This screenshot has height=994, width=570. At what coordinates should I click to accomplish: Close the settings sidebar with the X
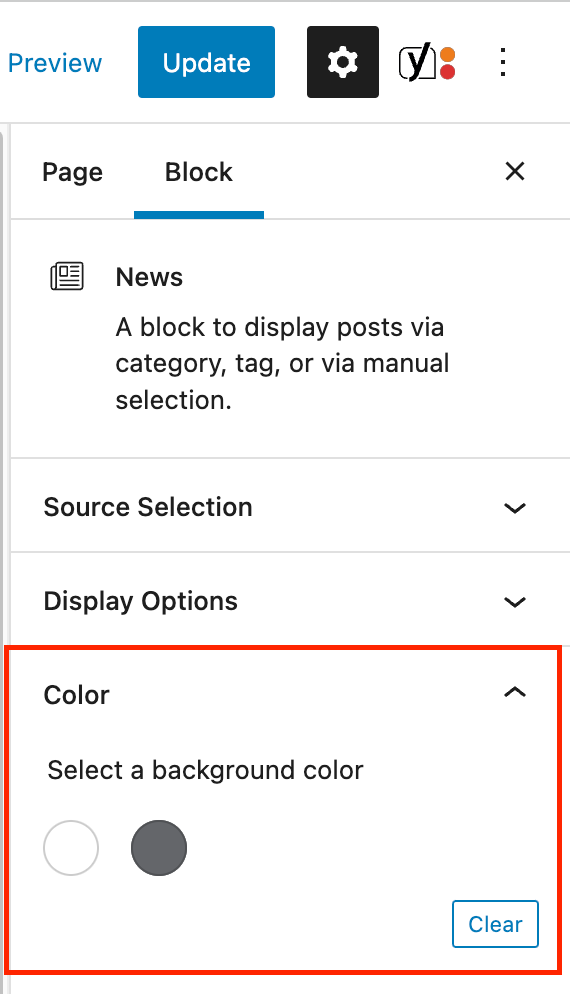(515, 171)
